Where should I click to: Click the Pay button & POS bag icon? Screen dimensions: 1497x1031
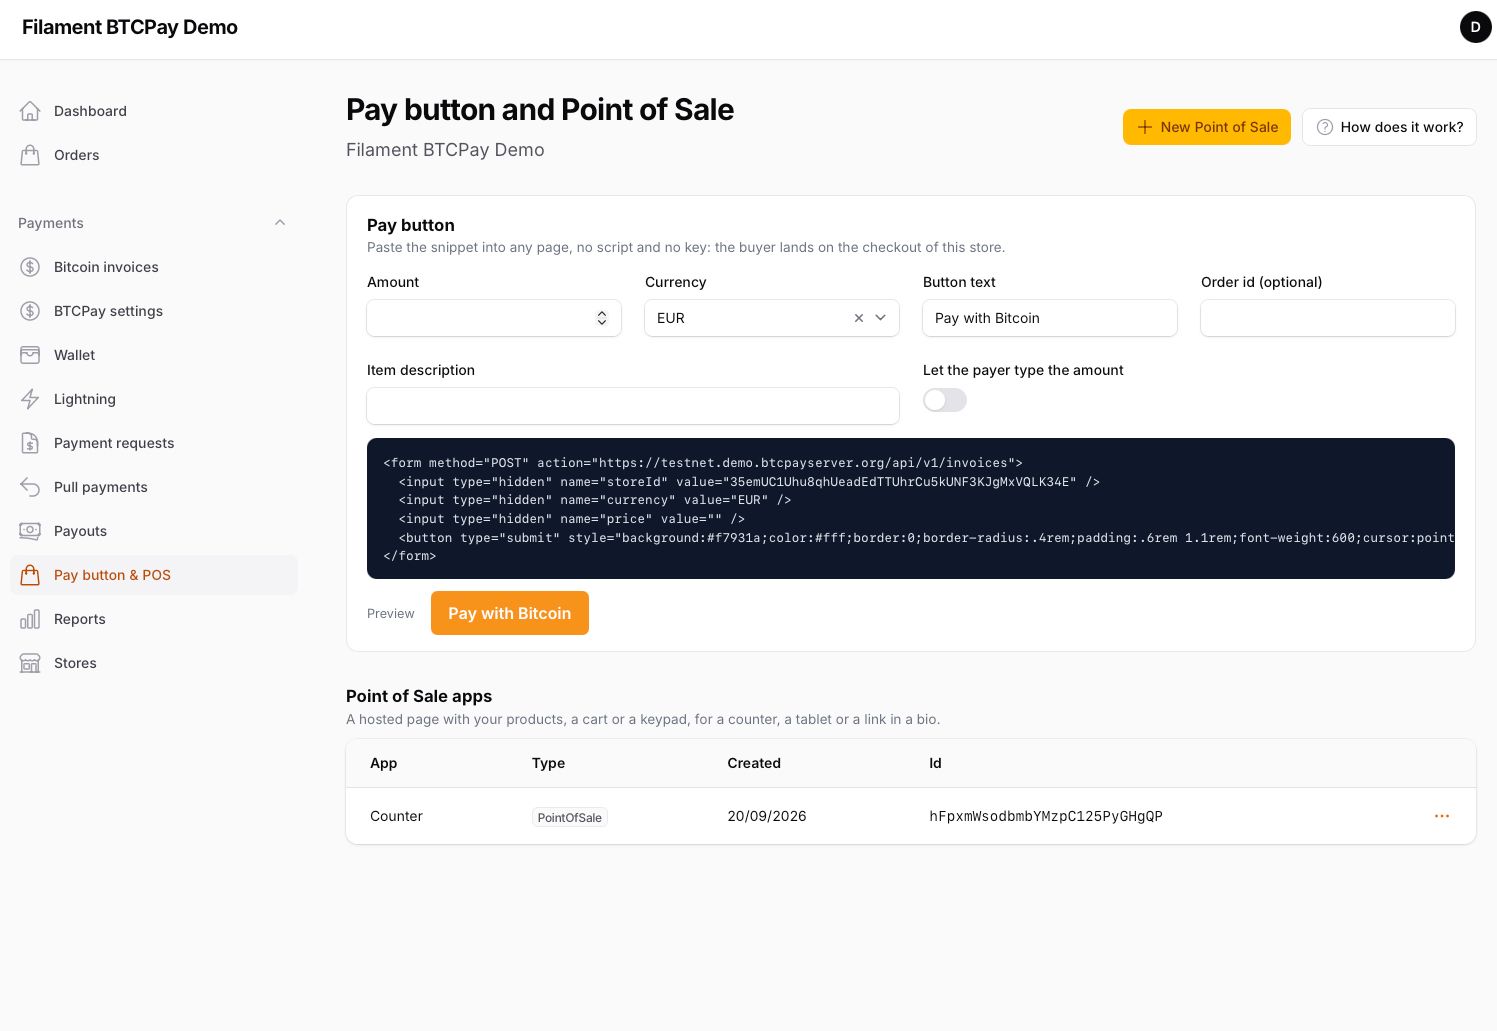(30, 575)
